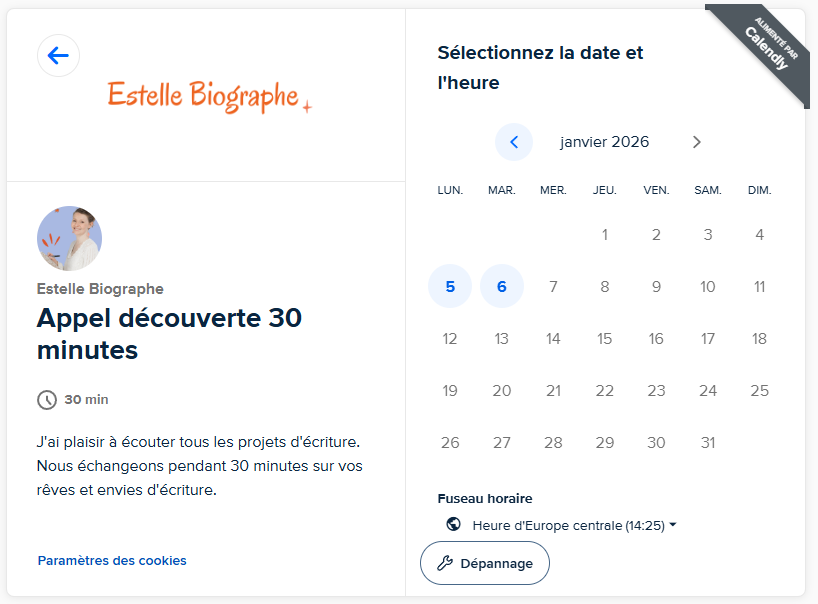
Task: Click day 20 in the calendar
Action: [502, 390]
